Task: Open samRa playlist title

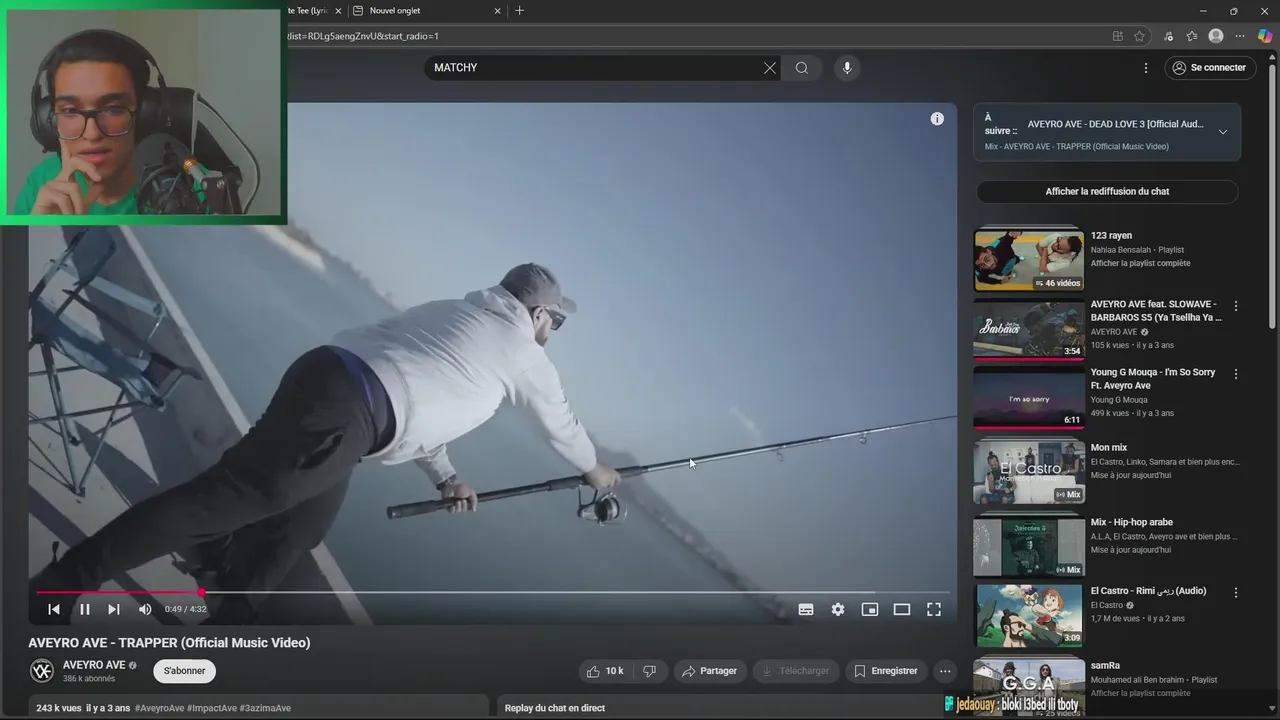Action: tap(1105, 665)
